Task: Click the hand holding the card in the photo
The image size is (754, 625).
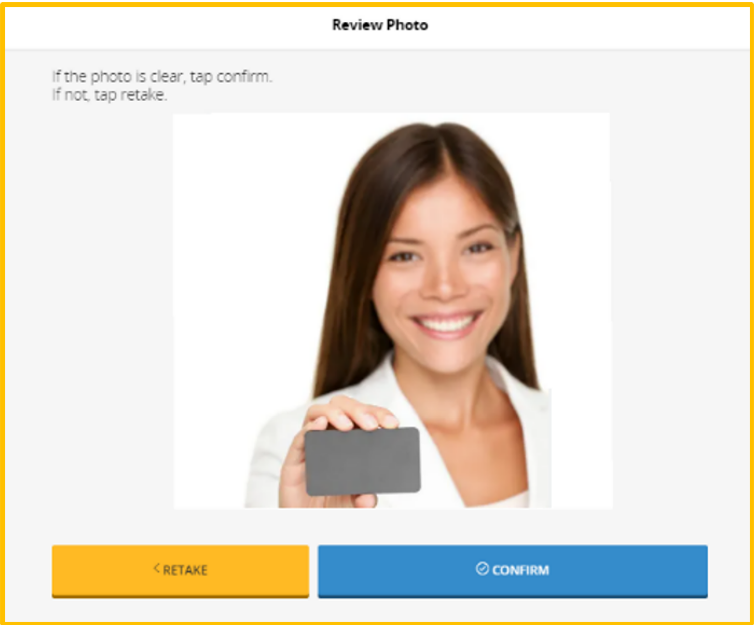Action: click(332, 447)
